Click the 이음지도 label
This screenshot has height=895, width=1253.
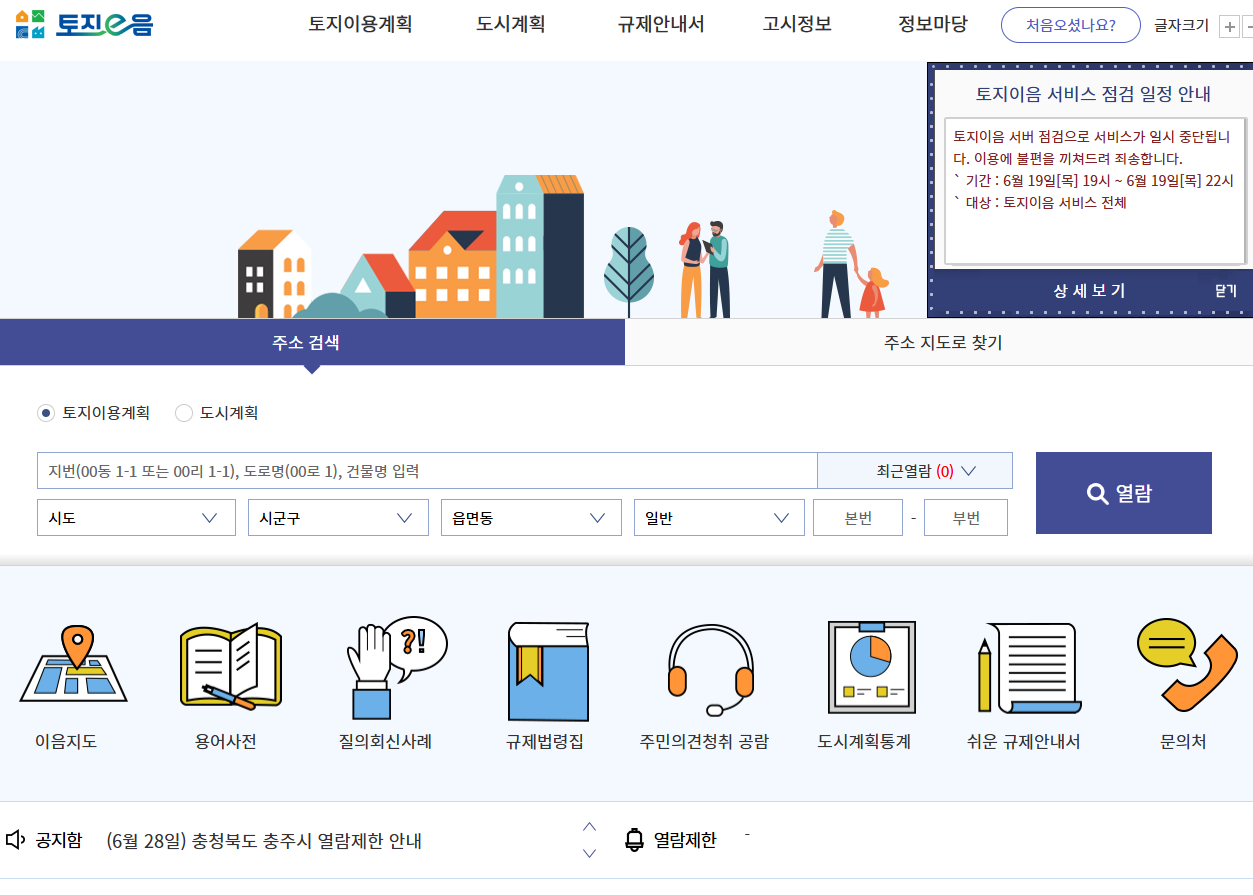66,742
